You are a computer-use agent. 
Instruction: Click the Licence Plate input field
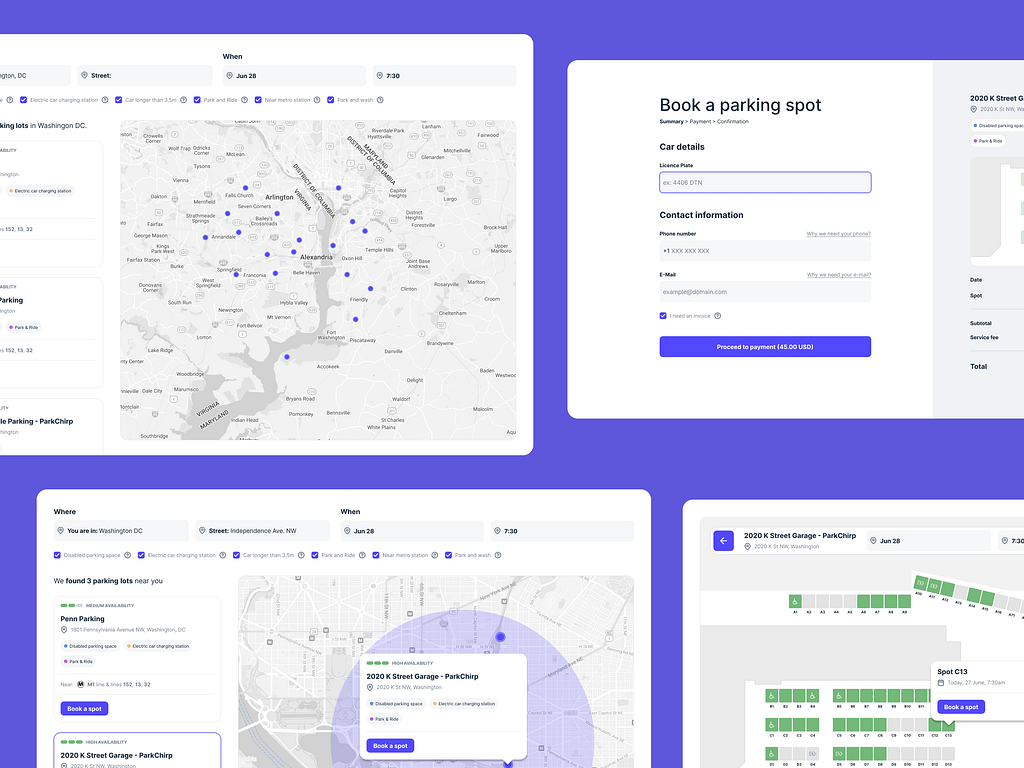pos(765,182)
